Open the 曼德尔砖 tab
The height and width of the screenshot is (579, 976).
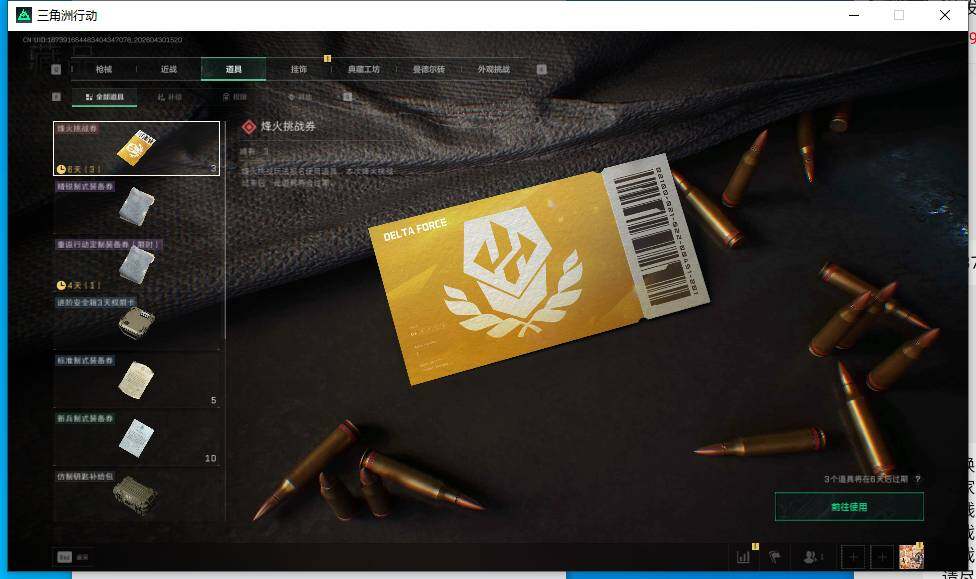(x=429, y=69)
